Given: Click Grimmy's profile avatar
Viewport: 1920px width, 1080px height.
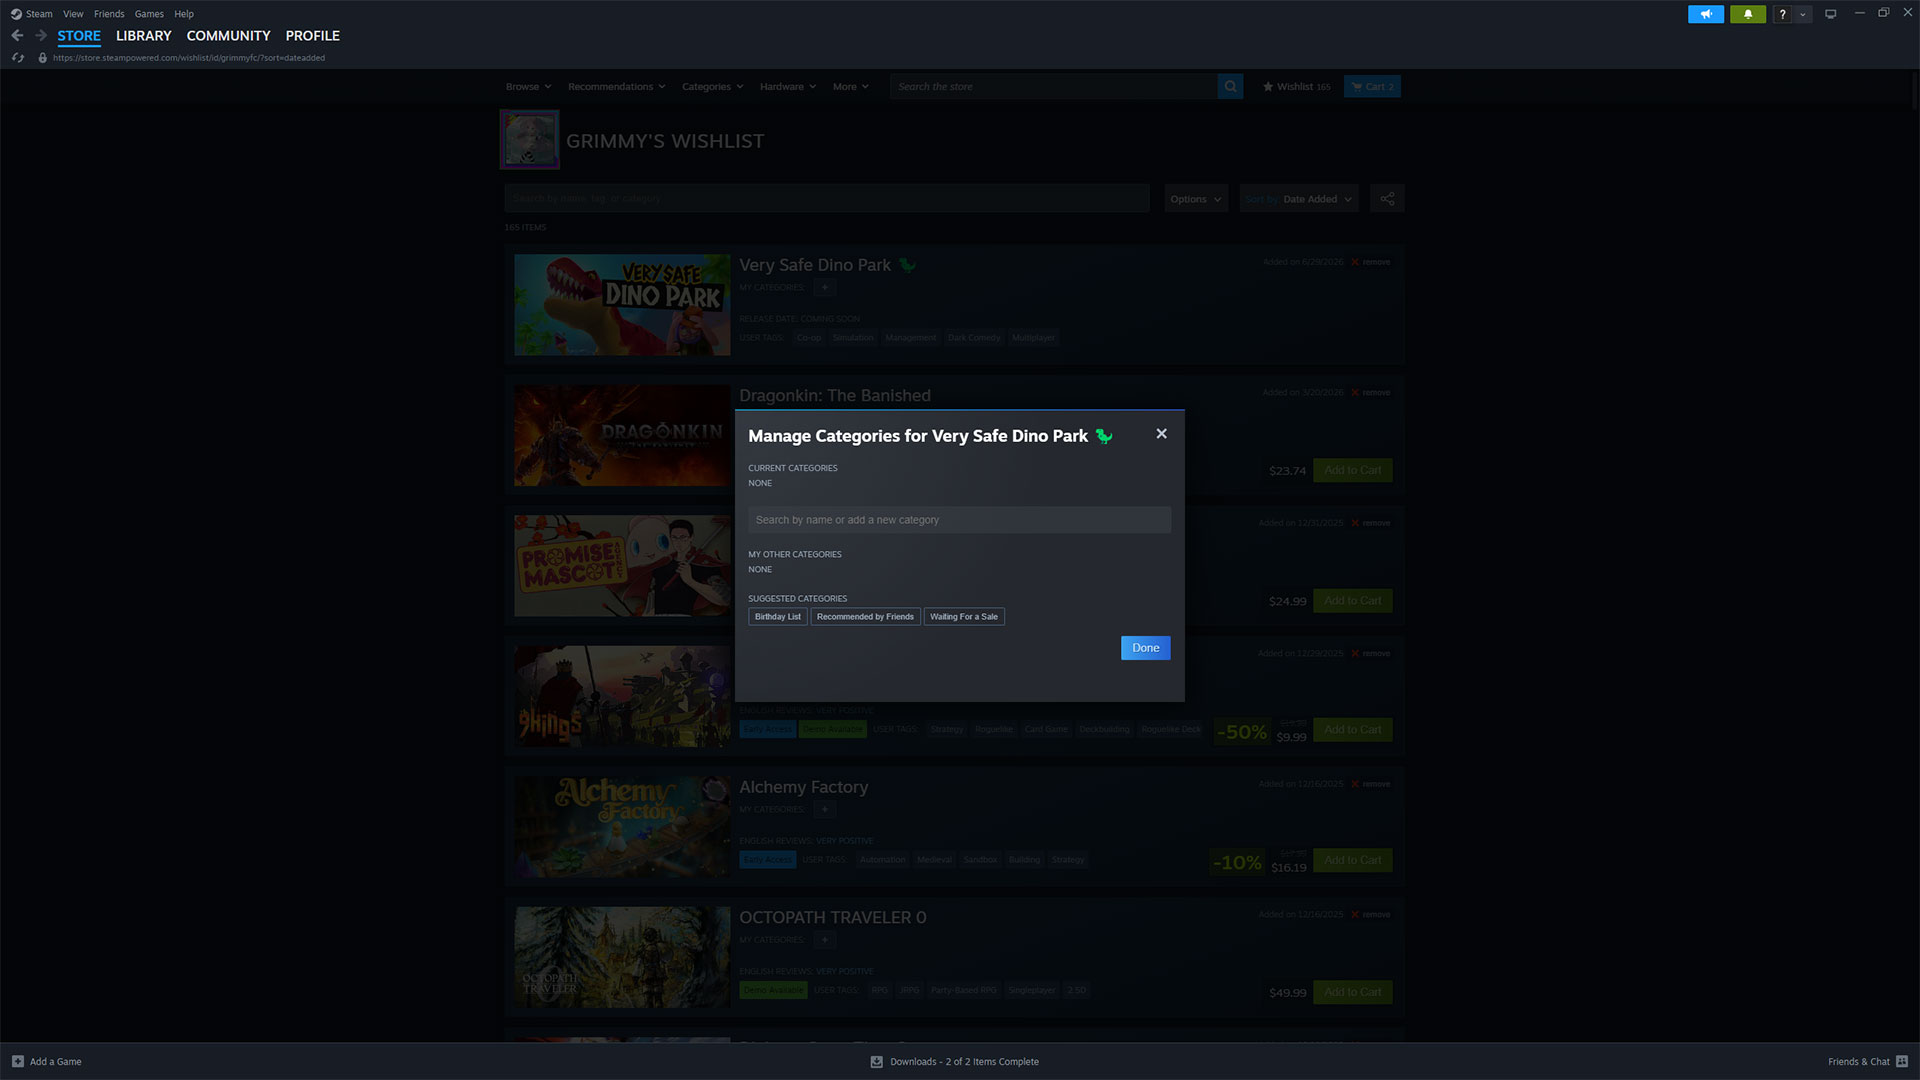Looking at the screenshot, I should click(x=530, y=140).
